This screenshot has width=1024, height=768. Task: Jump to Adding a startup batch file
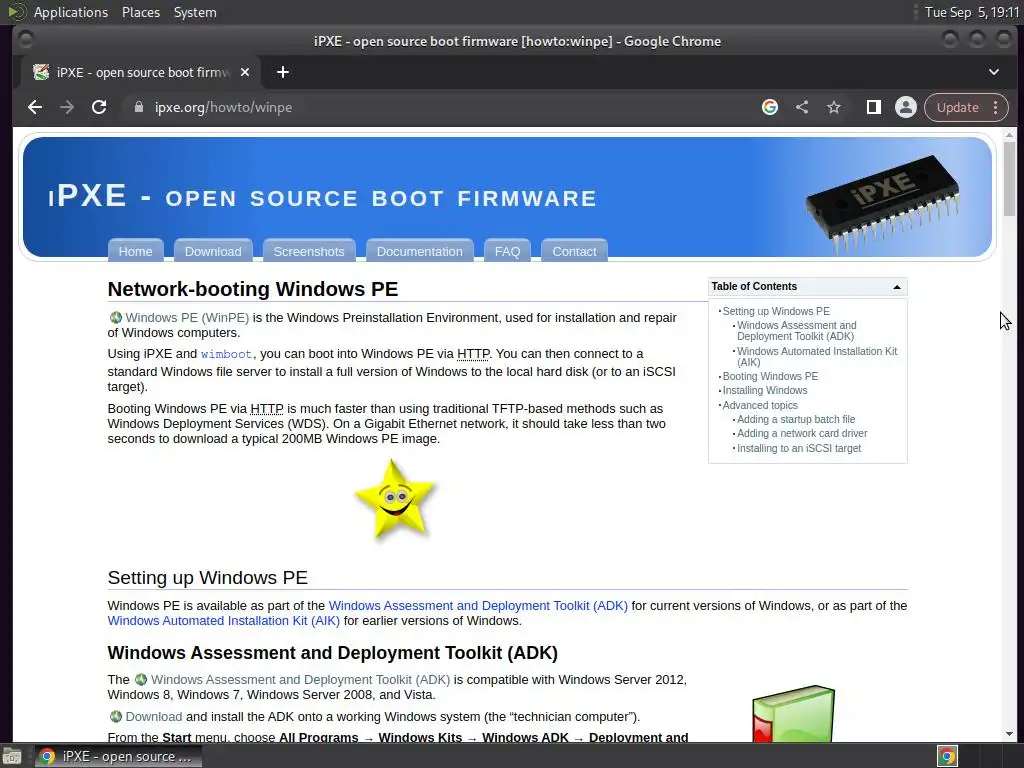click(796, 419)
